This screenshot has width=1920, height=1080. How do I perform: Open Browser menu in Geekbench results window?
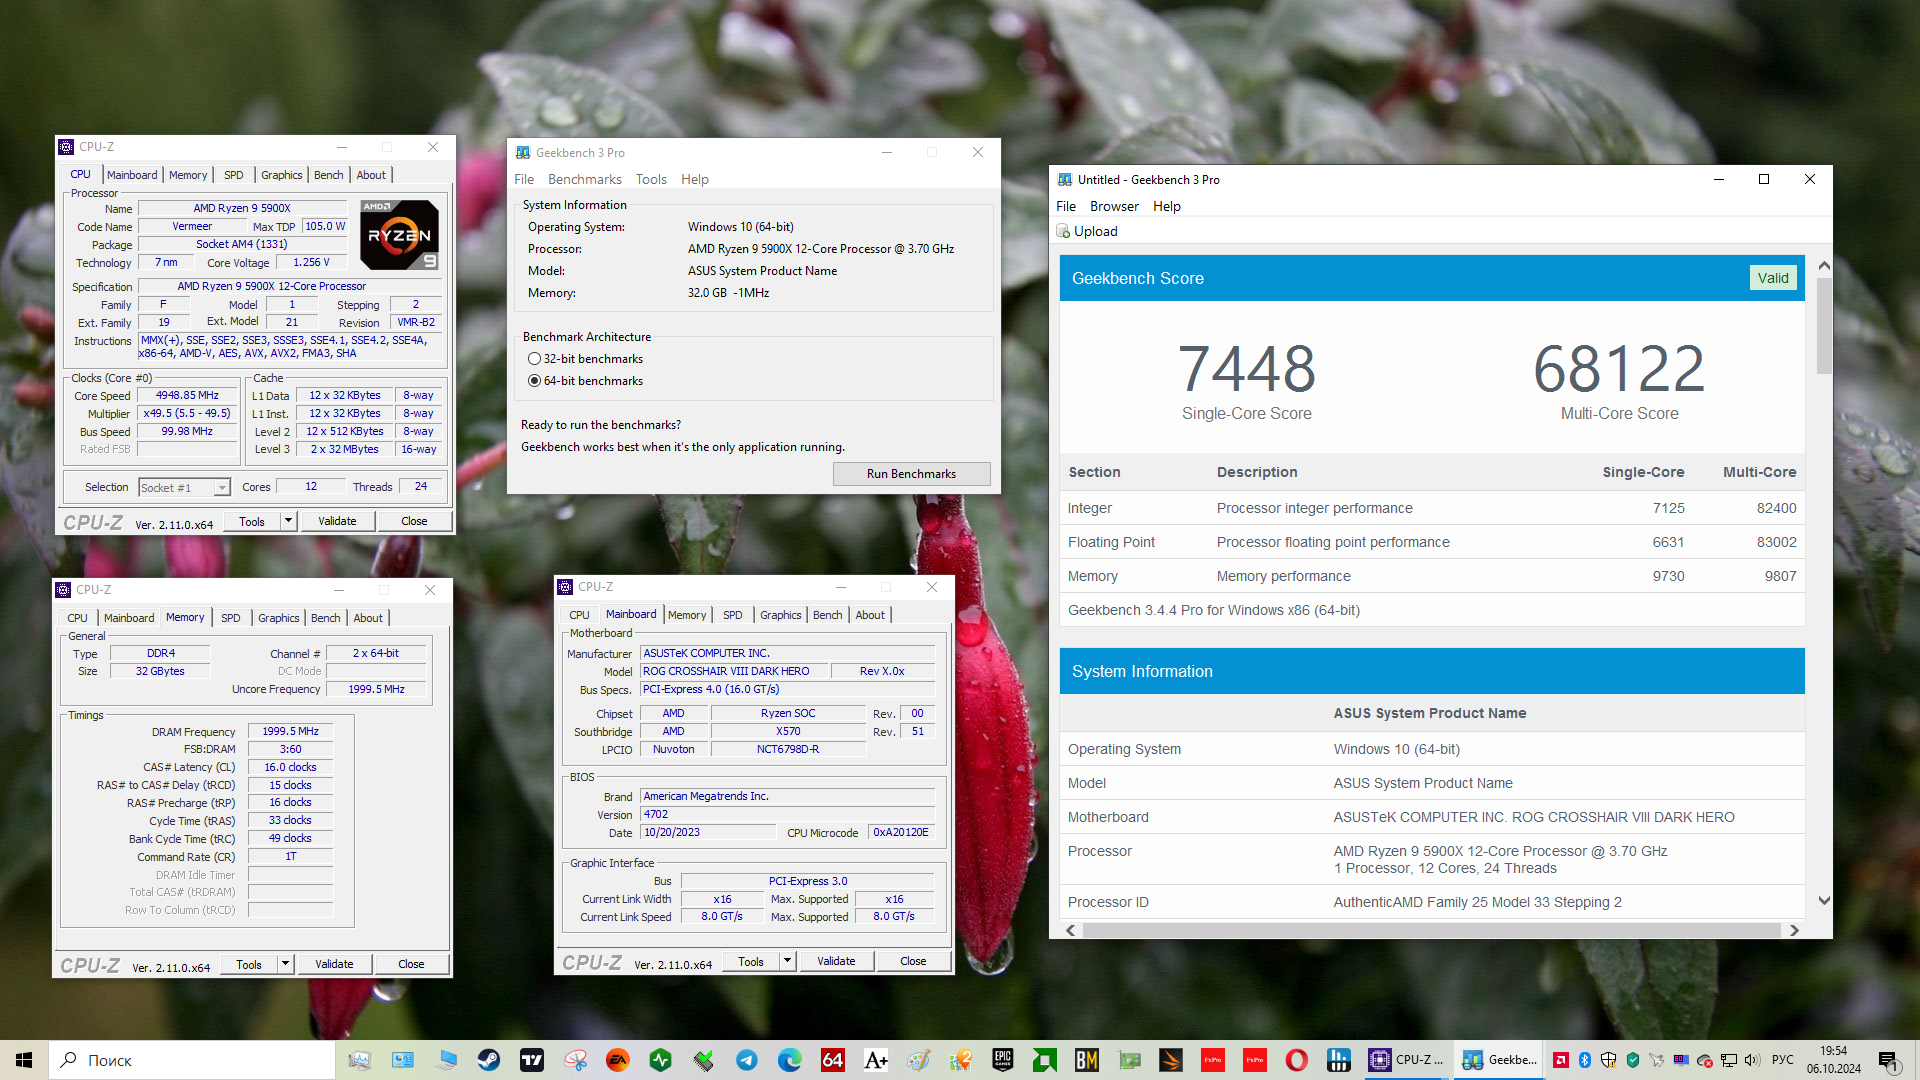(x=1114, y=206)
